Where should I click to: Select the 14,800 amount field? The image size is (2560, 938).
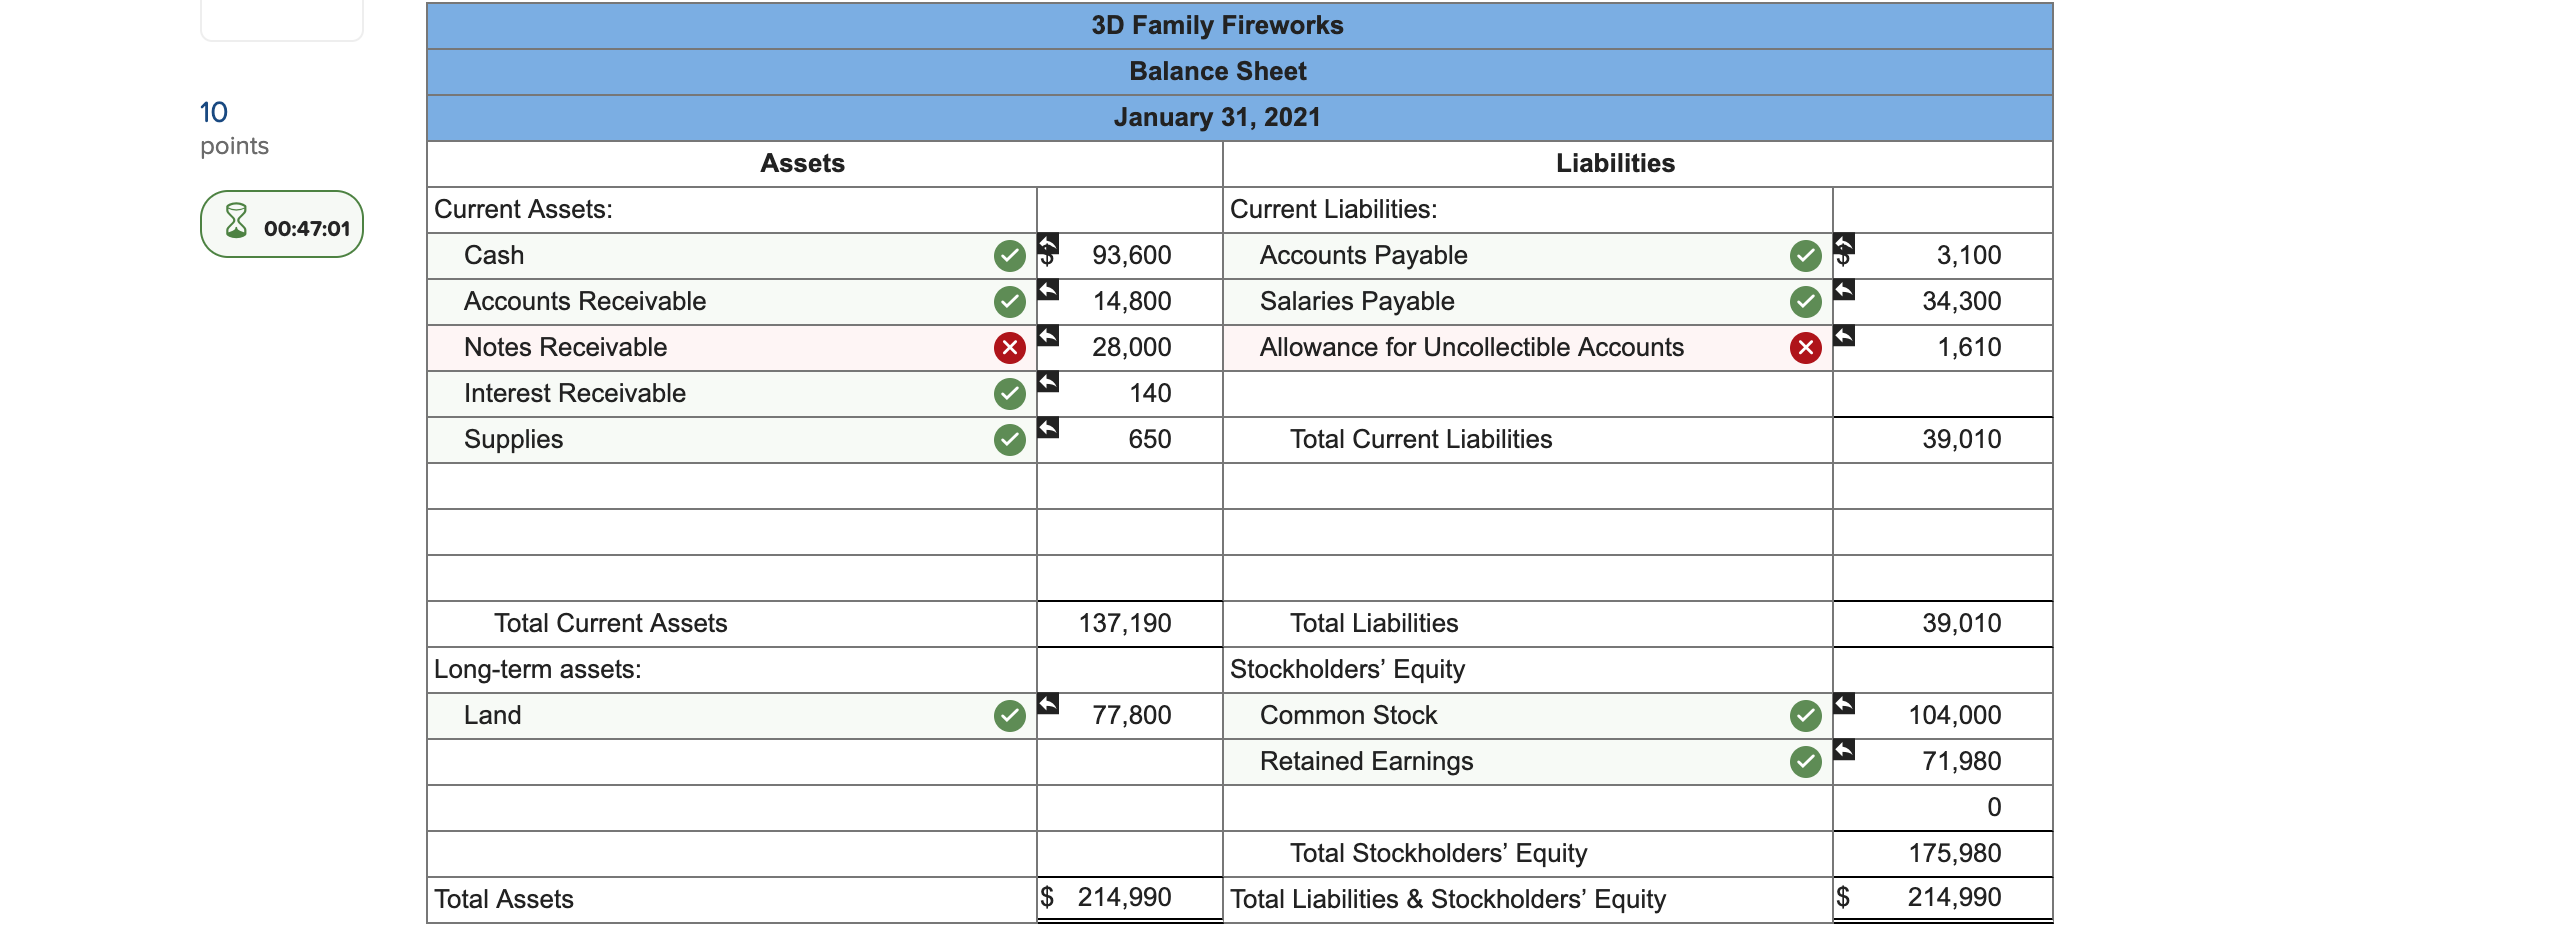pos(1130,302)
